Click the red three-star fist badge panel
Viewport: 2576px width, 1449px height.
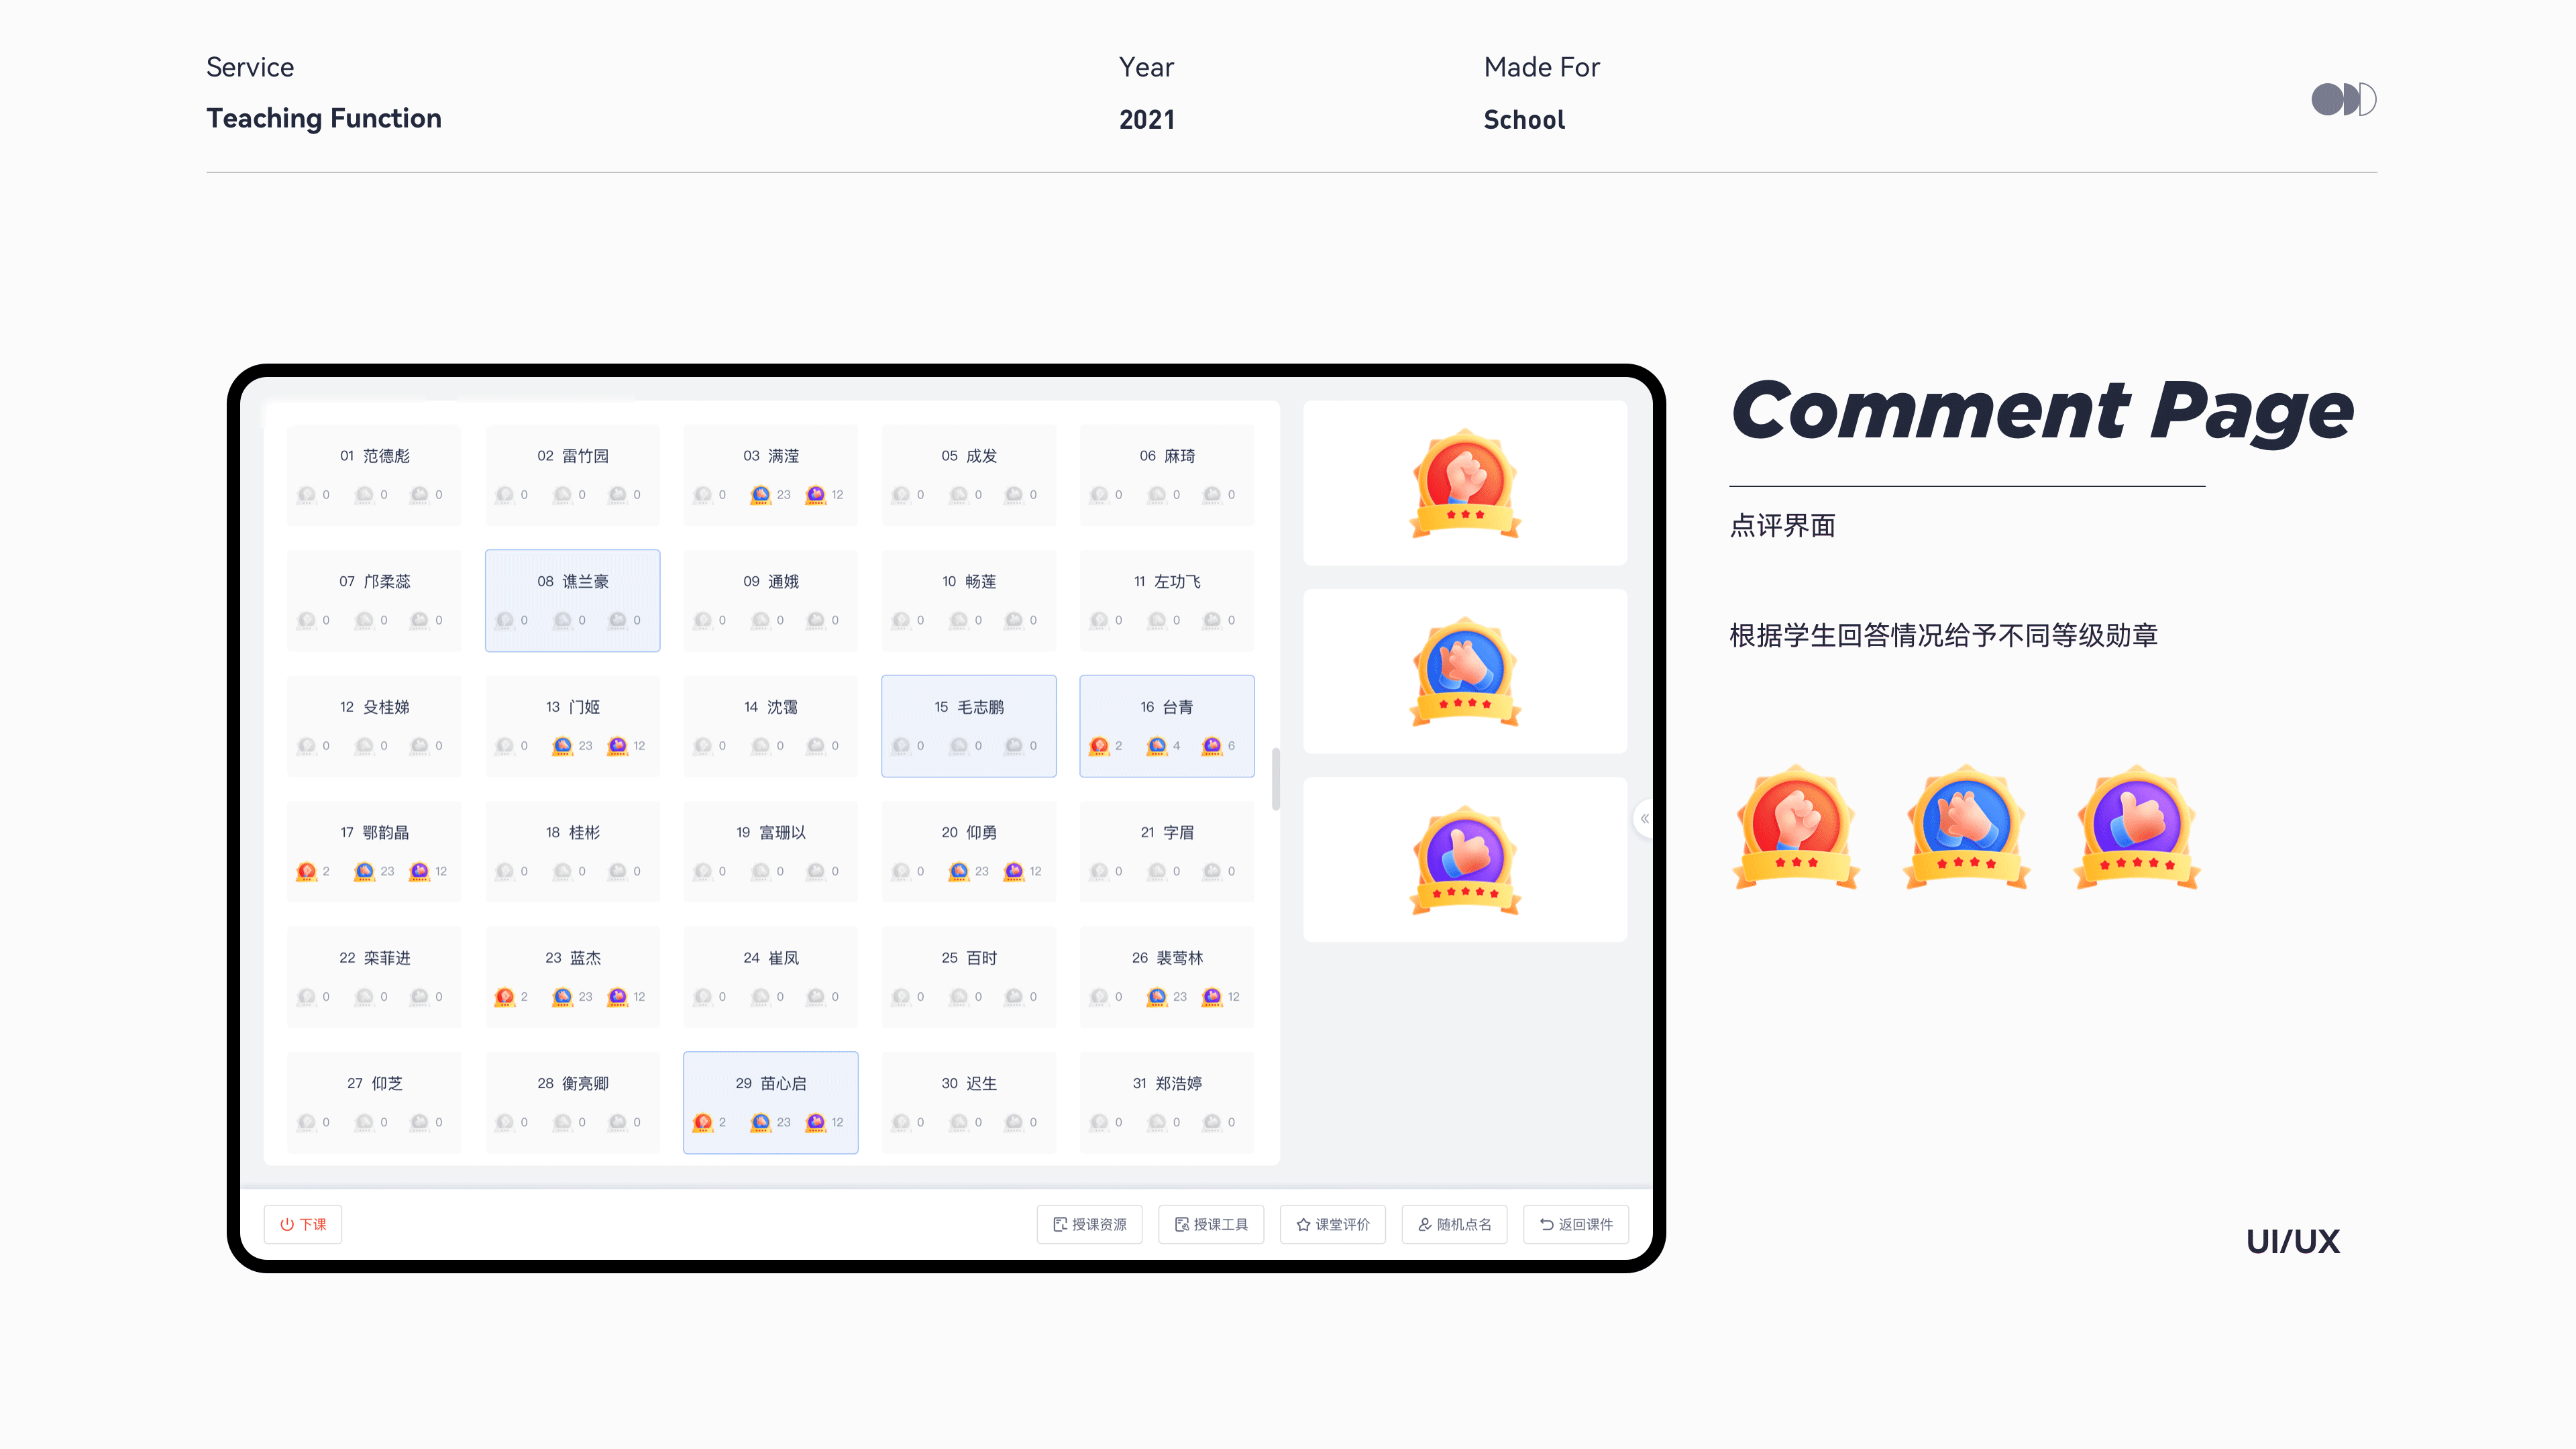coord(1465,483)
